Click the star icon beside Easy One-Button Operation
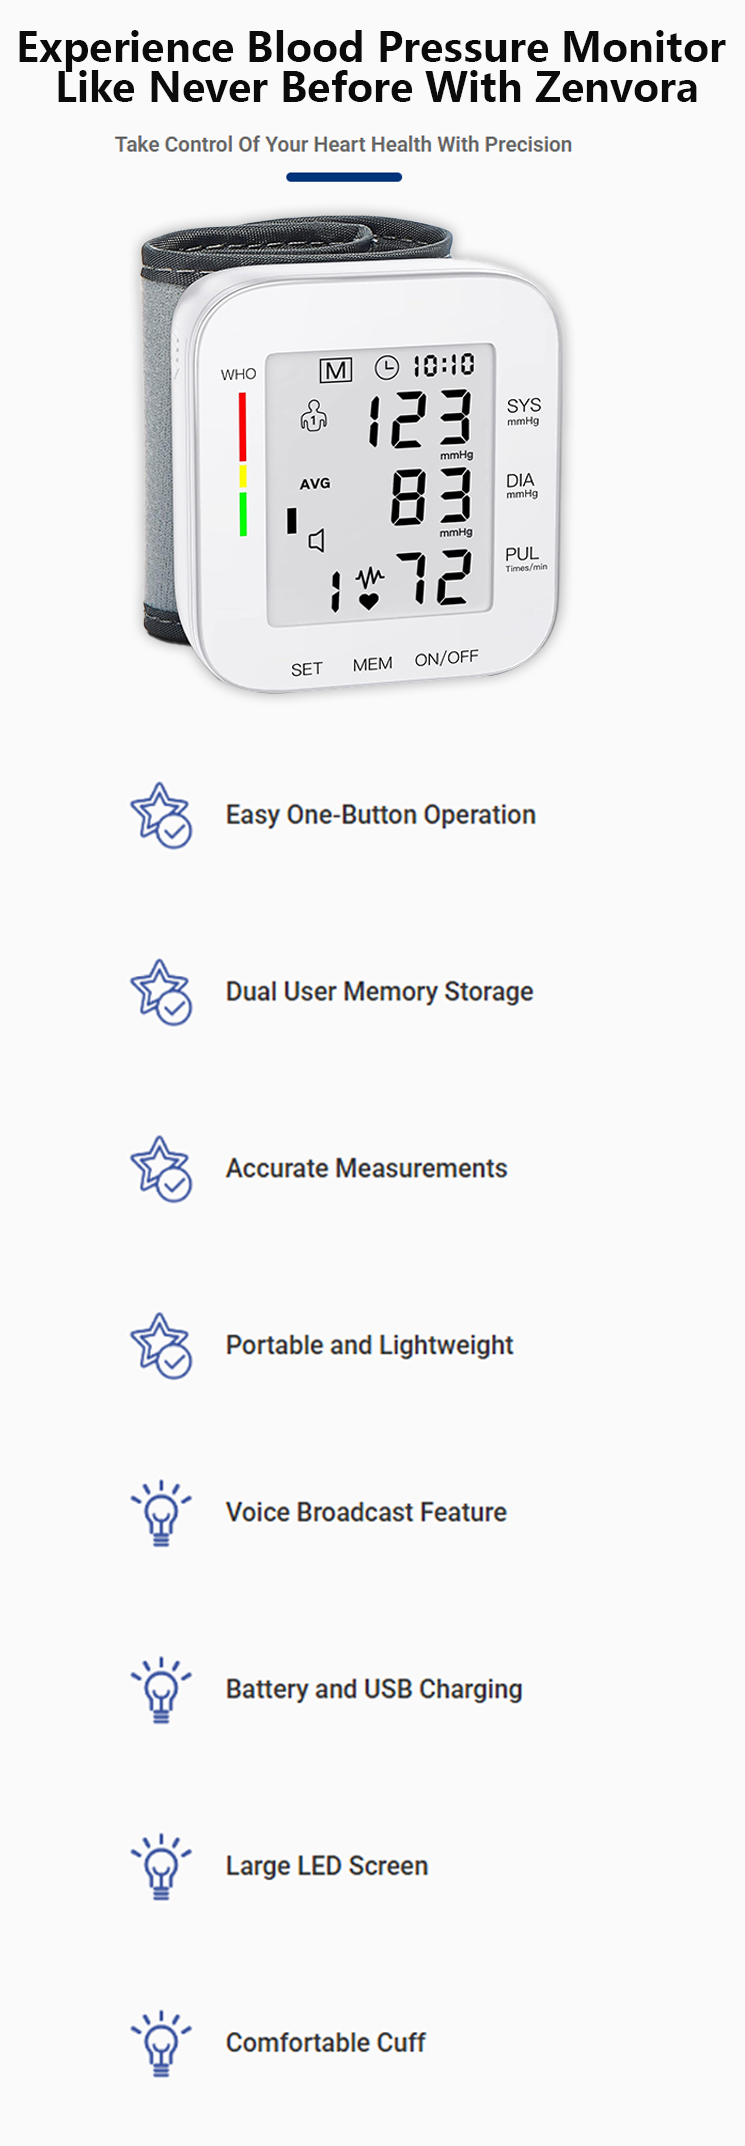Image resolution: width=745 pixels, height=2146 pixels. pyautogui.click(x=160, y=815)
